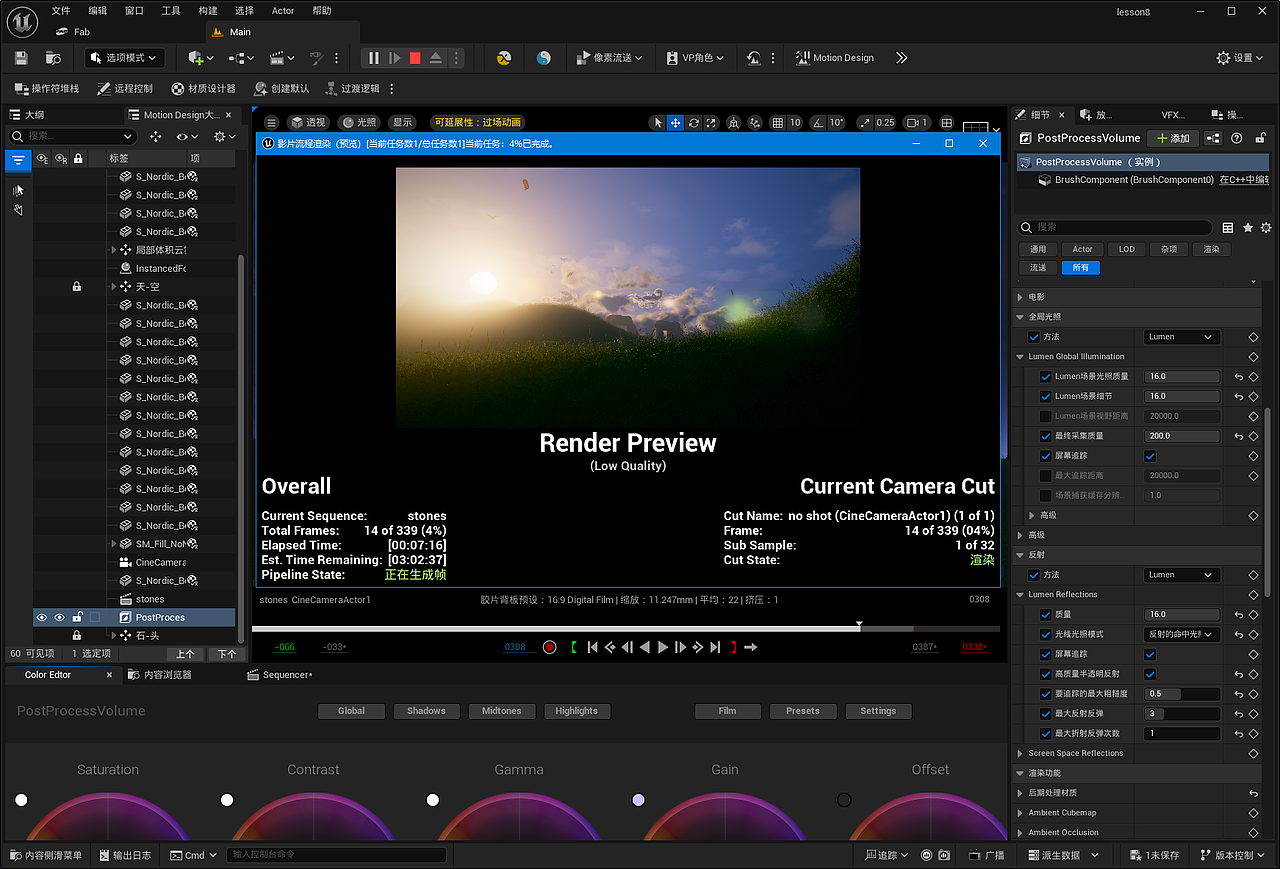Viewport: 1280px width, 869px height.
Task: Uncheck the Lumen场景细节 override checkbox
Action: [x=1045, y=396]
